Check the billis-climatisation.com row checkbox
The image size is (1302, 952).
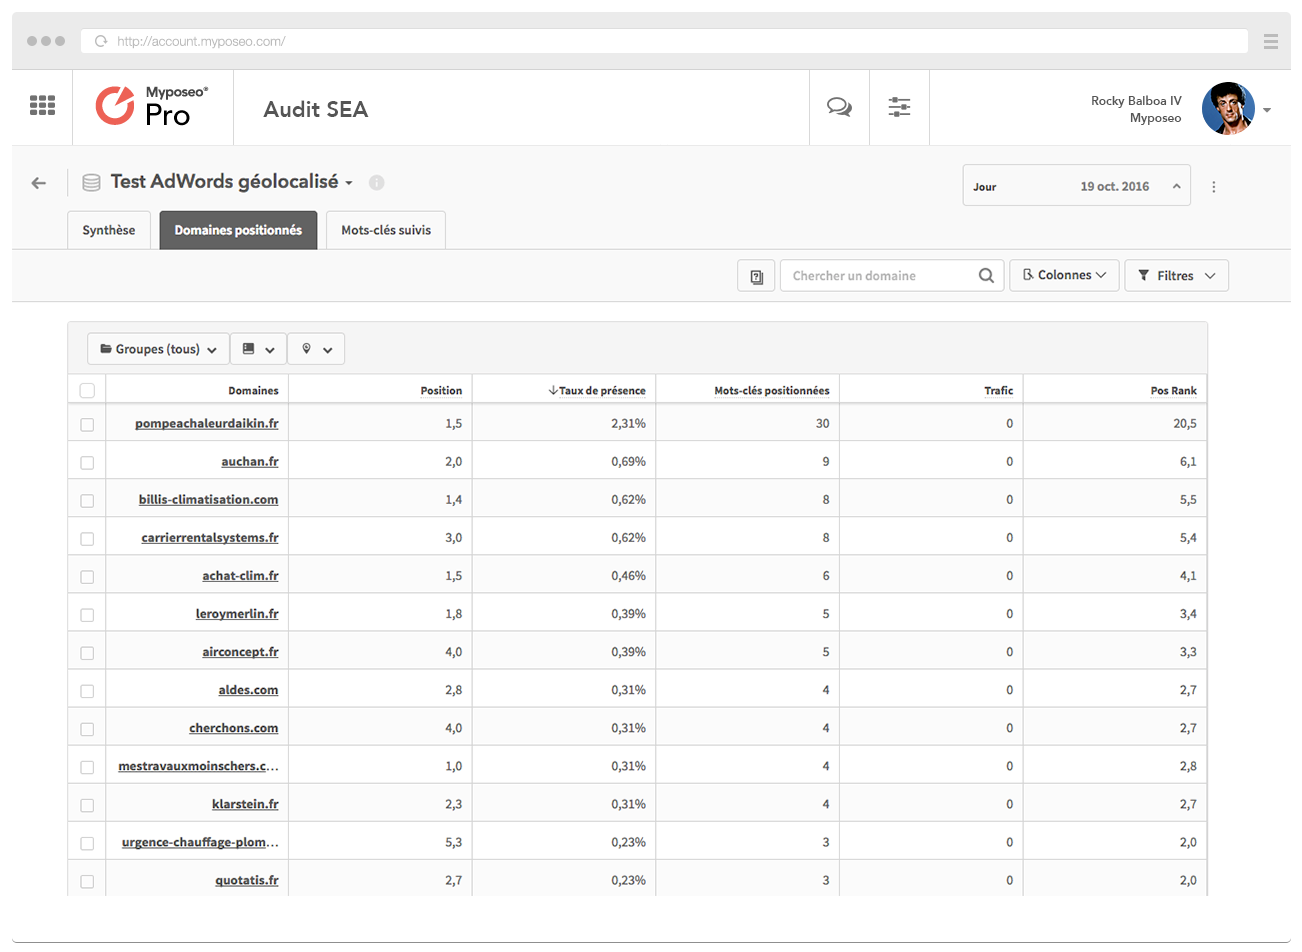coord(87,501)
